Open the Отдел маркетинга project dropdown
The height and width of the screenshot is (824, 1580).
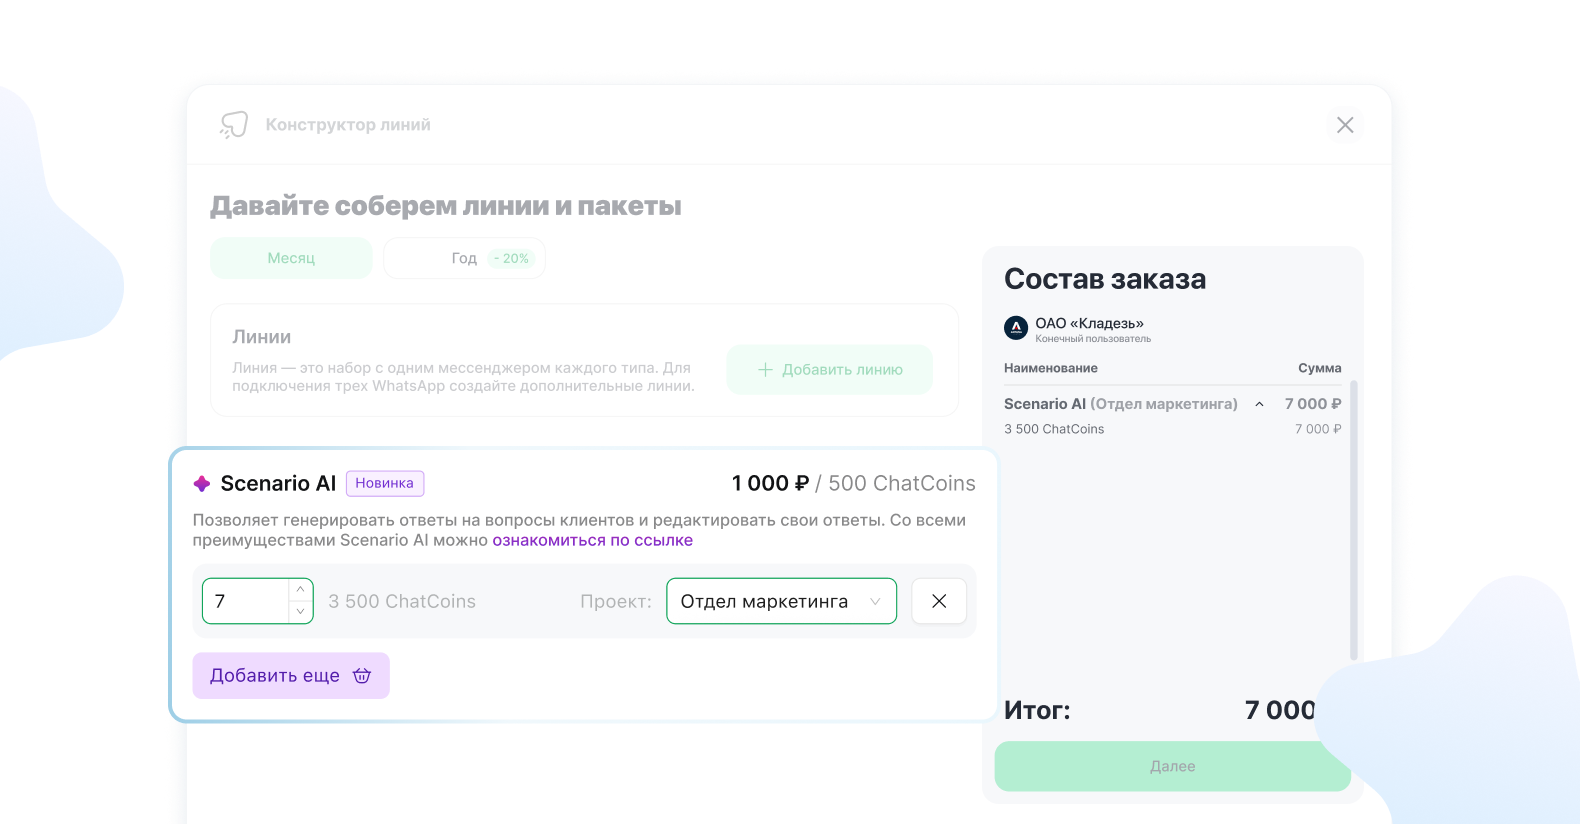(781, 601)
